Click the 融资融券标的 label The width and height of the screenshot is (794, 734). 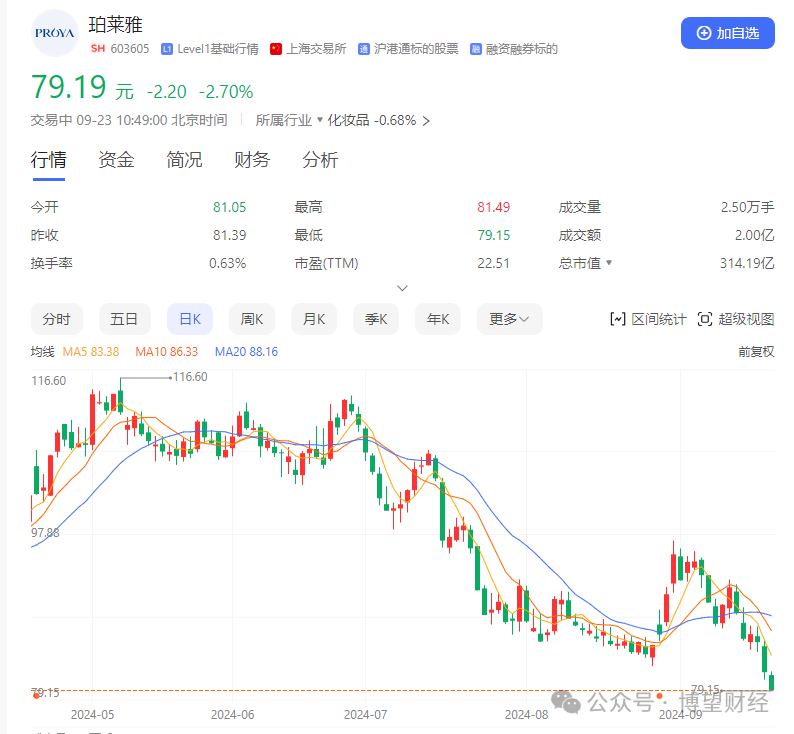click(x=522, y=49)
